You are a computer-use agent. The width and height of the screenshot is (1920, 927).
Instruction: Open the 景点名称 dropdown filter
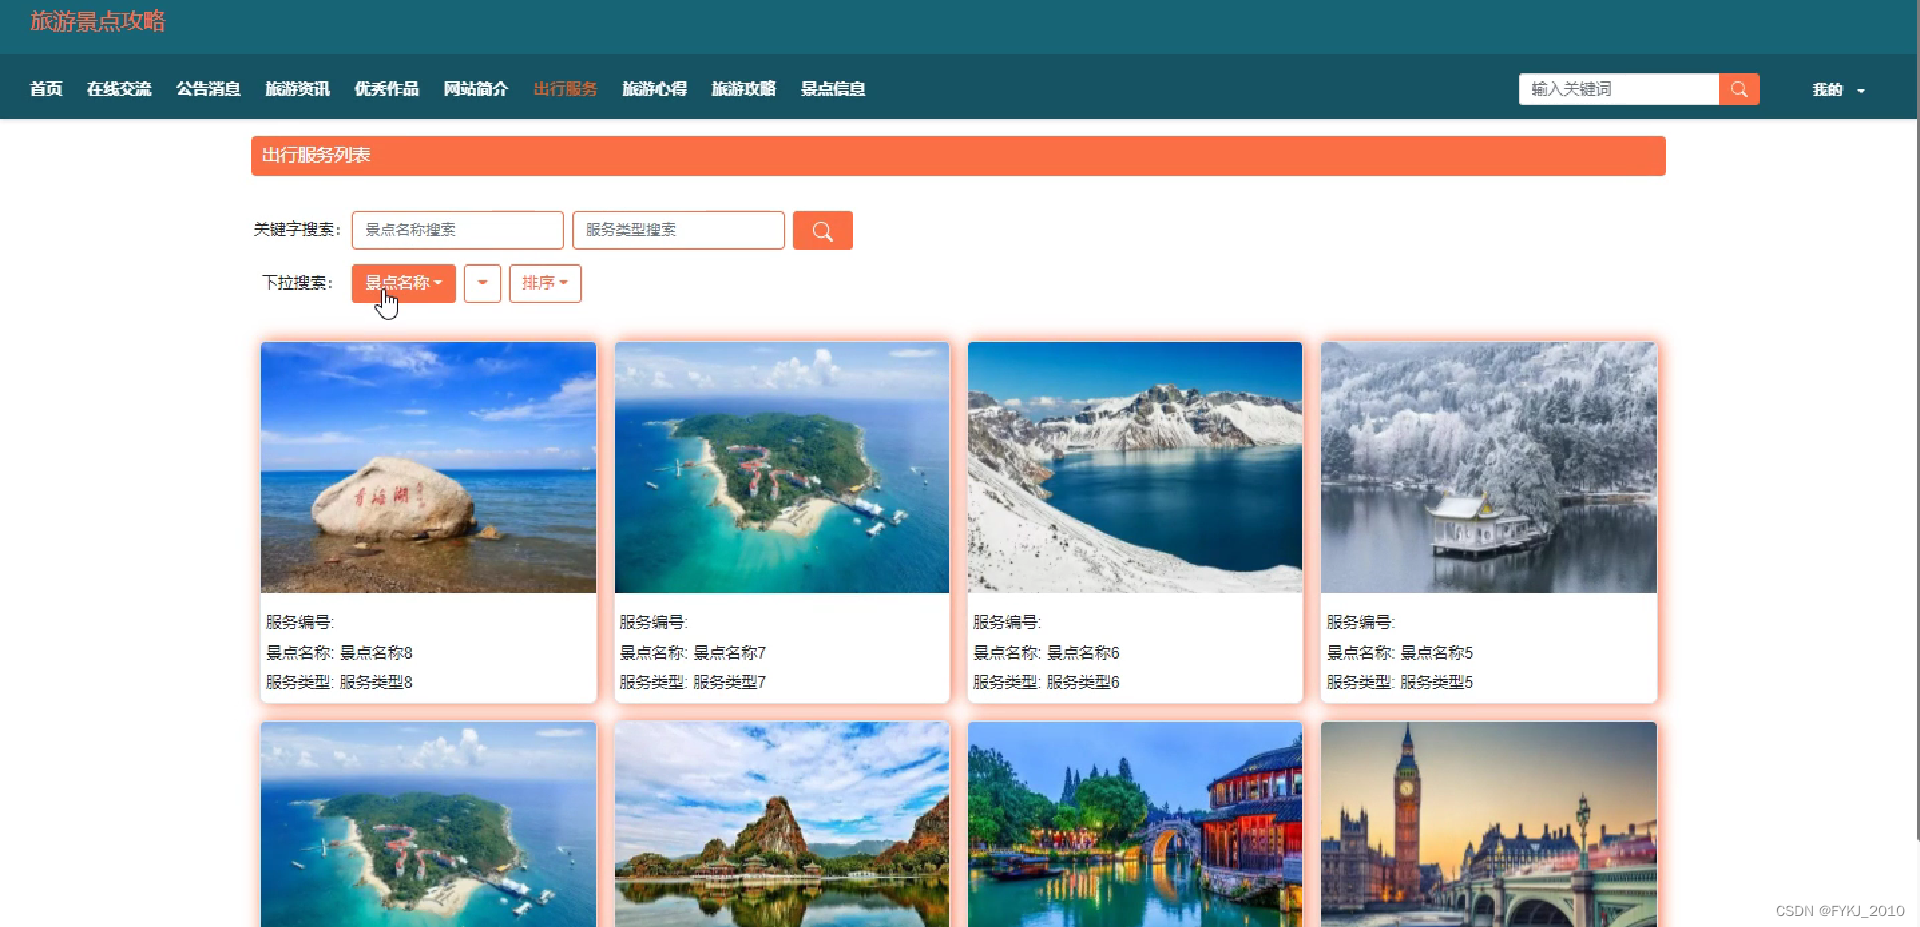click(404, 283)
